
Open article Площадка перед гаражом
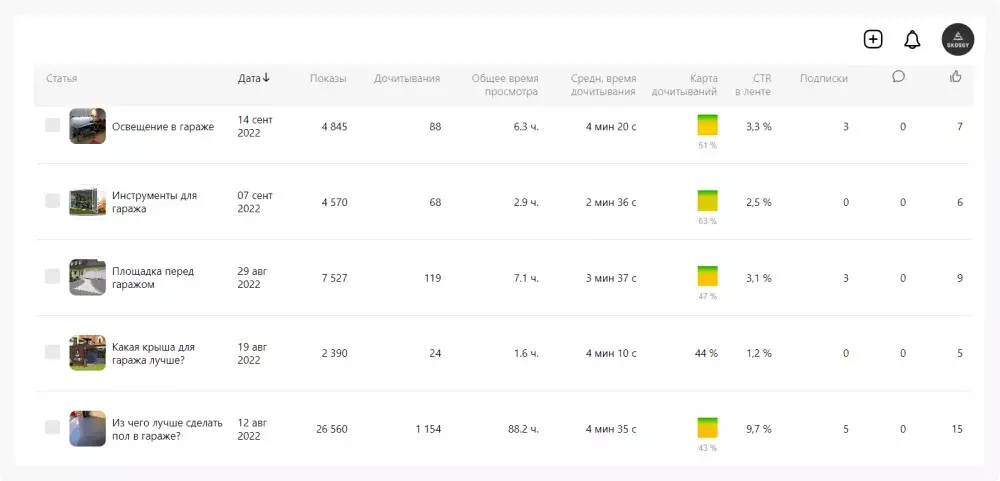(152, 277)
